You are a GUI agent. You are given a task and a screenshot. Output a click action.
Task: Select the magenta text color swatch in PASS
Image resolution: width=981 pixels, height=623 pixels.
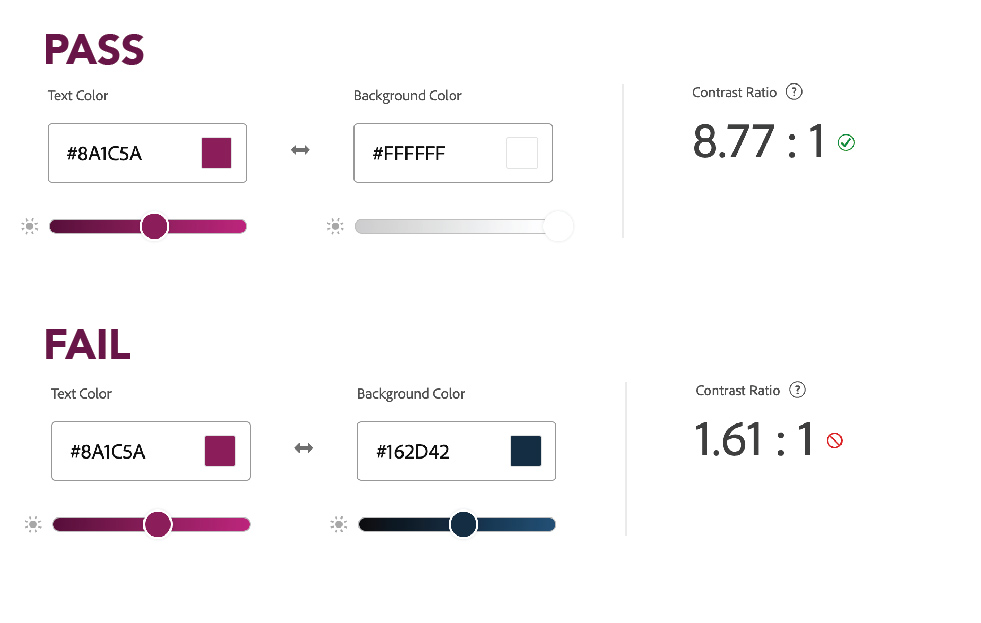(217, 153)
